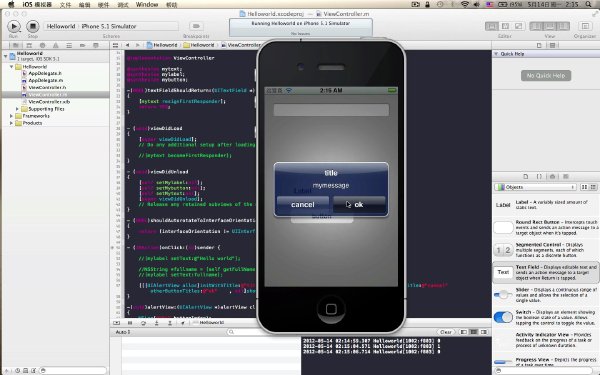
Task: Select the Segmented Control library object
Action: 546,250
